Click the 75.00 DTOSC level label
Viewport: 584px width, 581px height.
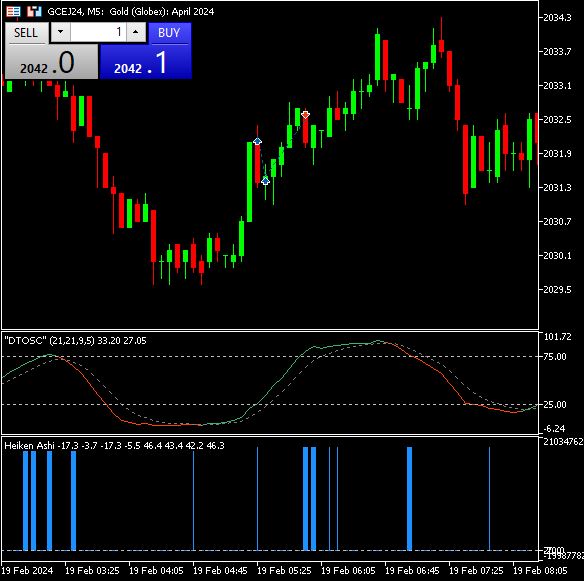click(555, 357)
